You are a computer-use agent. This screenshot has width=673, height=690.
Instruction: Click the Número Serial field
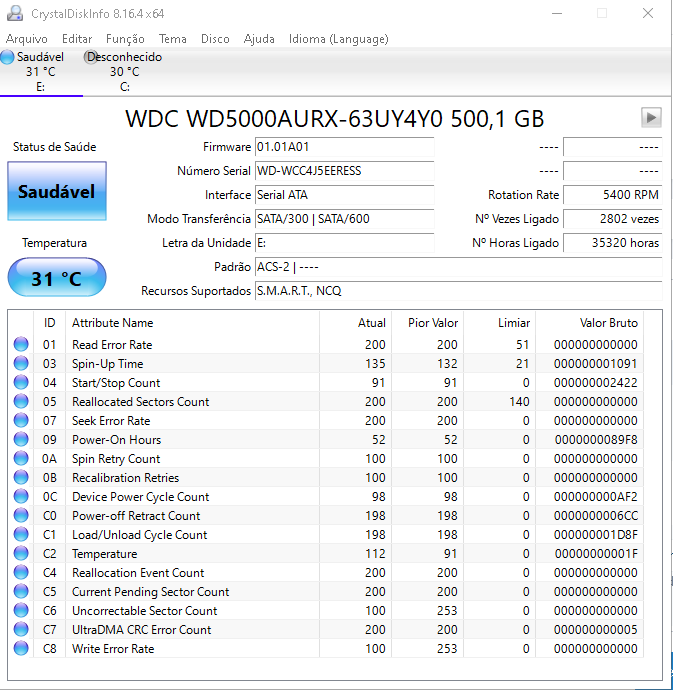[344, 171]
